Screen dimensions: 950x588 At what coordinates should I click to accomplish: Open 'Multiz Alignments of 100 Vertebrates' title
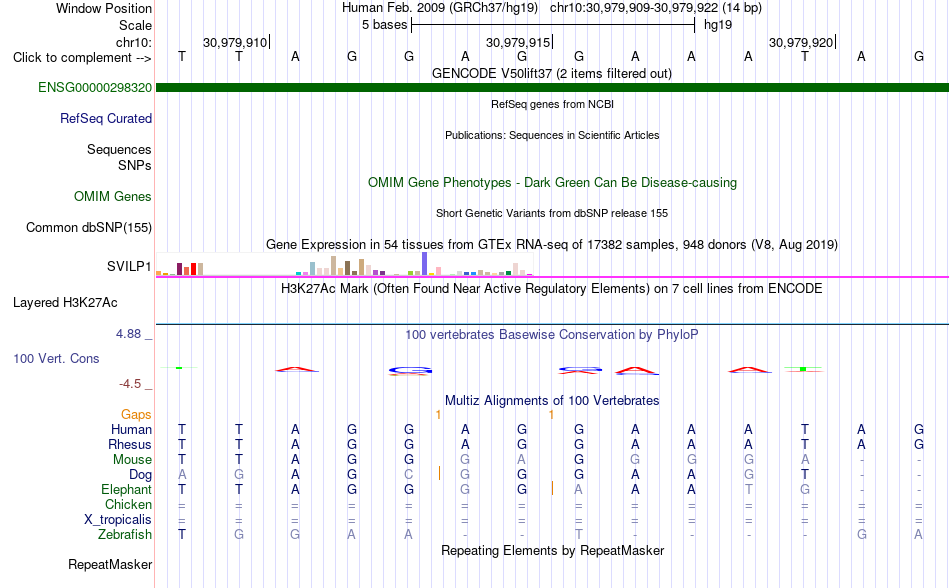(x=552, y=401)
